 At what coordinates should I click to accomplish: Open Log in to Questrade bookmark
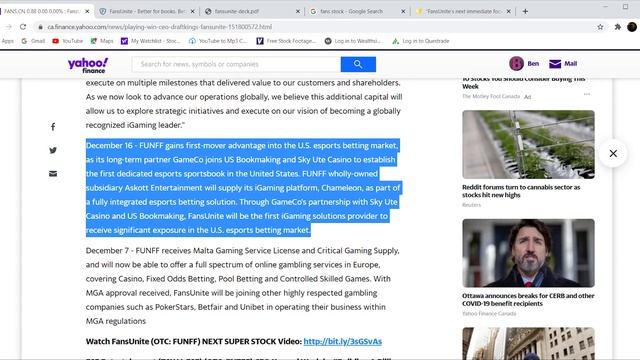click(x=421, y=41)
